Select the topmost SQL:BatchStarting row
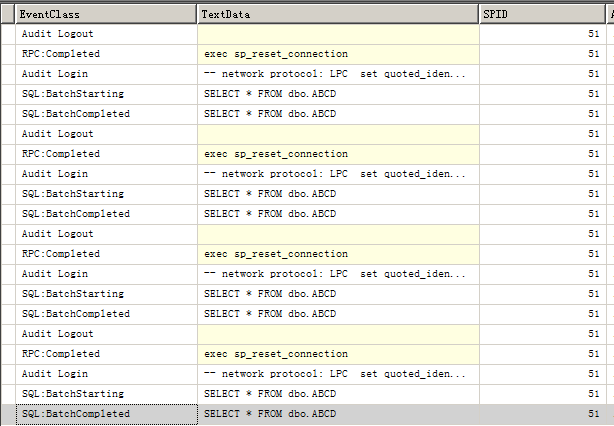The height and width of the screenshot is (426, 614). tap(72, 94)
